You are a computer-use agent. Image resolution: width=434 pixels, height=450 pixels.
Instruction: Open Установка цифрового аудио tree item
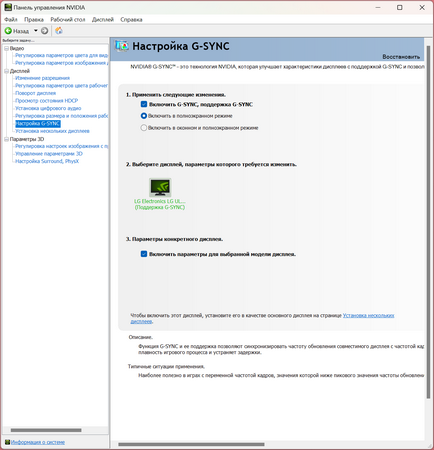pos(48,108)
